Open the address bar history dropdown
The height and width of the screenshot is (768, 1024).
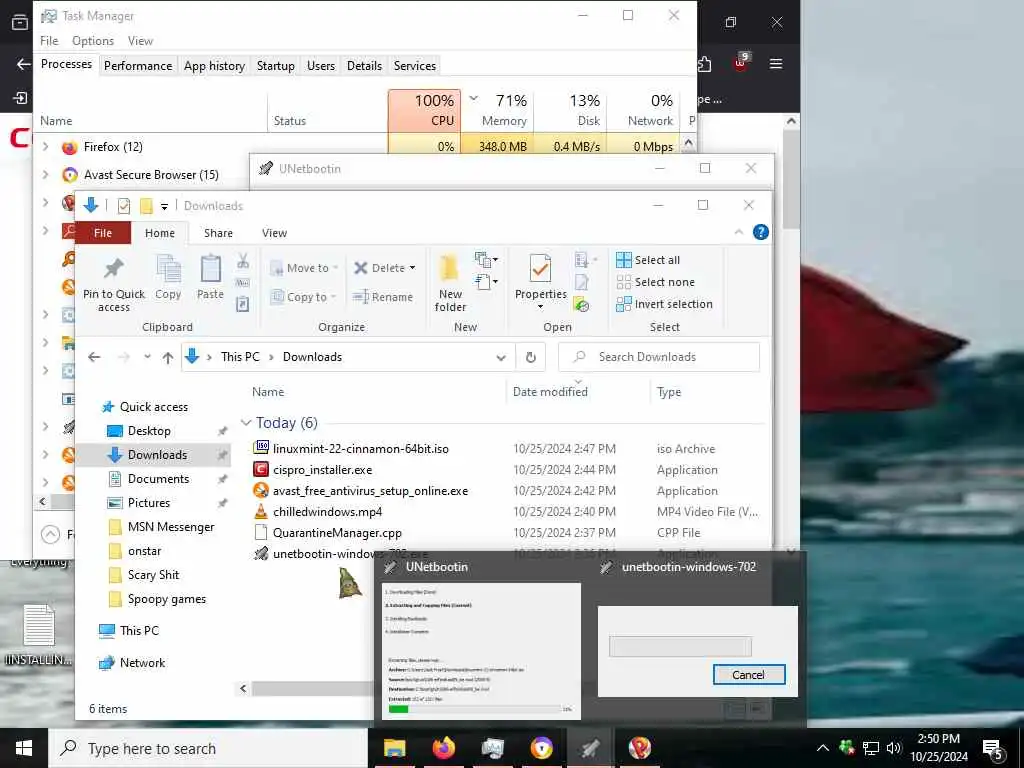(x=501, y=357)
